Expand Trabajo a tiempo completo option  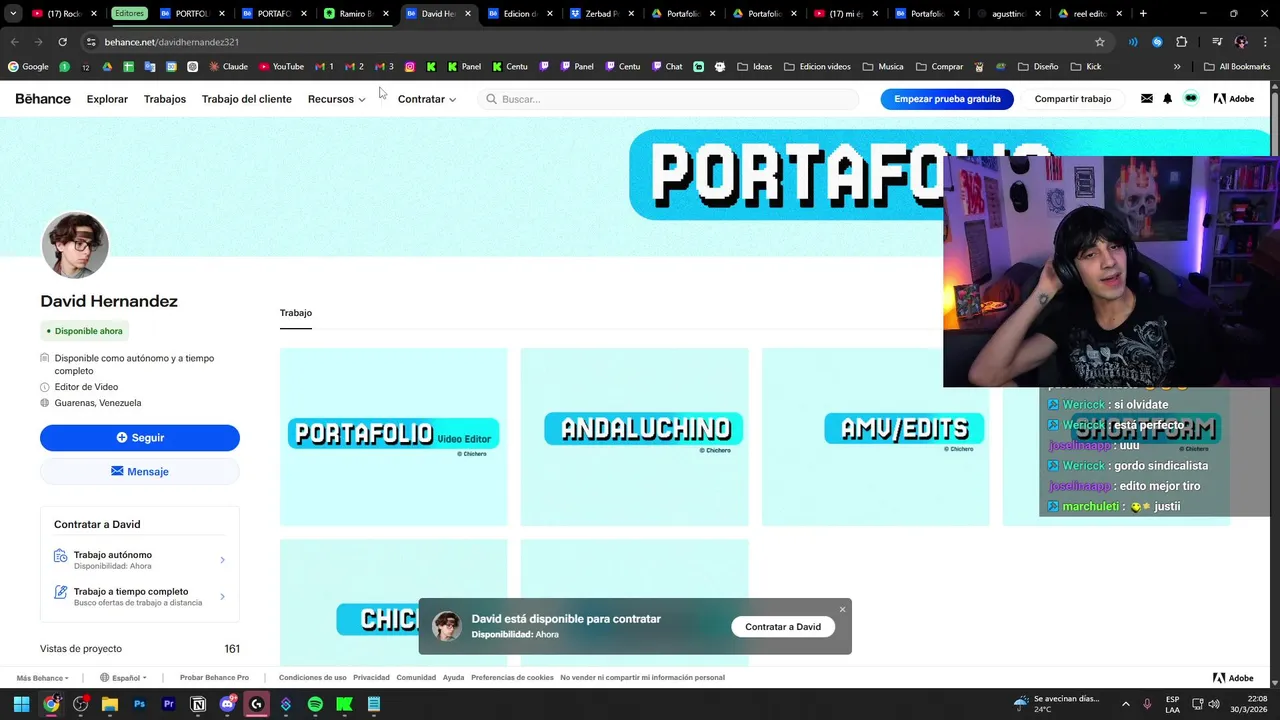coord(139,596)
